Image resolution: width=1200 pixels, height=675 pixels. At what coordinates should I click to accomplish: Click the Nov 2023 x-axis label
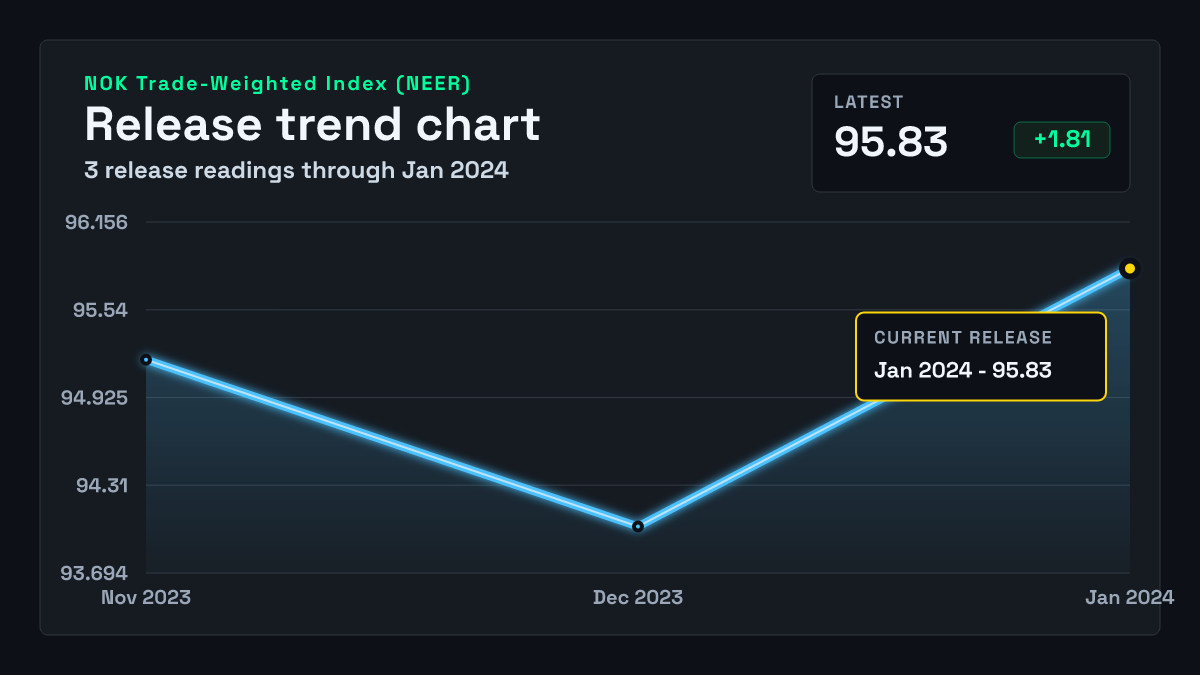pyautogui.click(x=146, y=598)
